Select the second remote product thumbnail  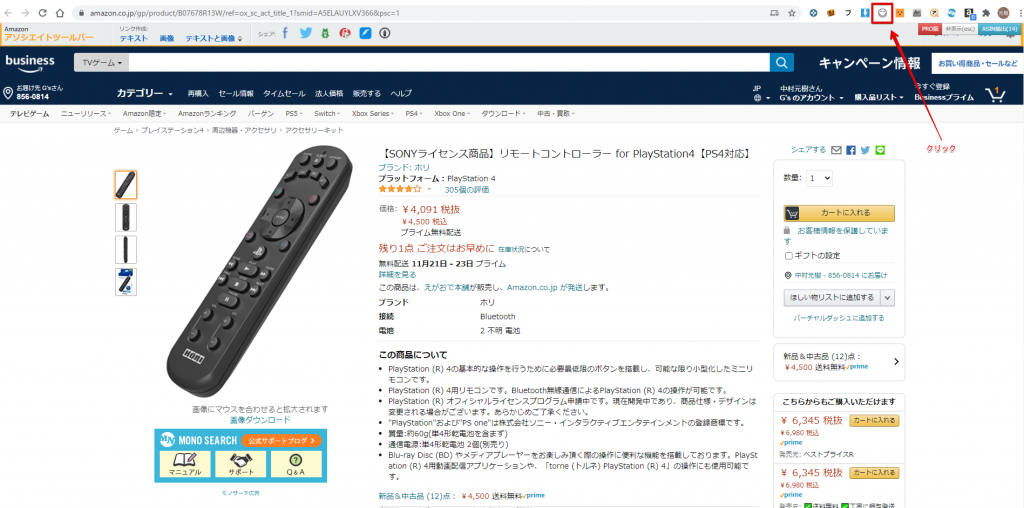click(x=126, y=217)
